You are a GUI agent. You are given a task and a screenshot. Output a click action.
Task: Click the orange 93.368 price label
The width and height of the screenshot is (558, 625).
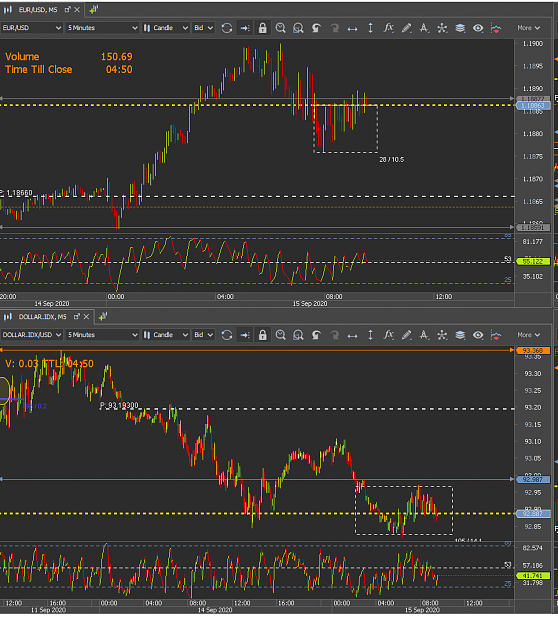[x=533, y=351]
